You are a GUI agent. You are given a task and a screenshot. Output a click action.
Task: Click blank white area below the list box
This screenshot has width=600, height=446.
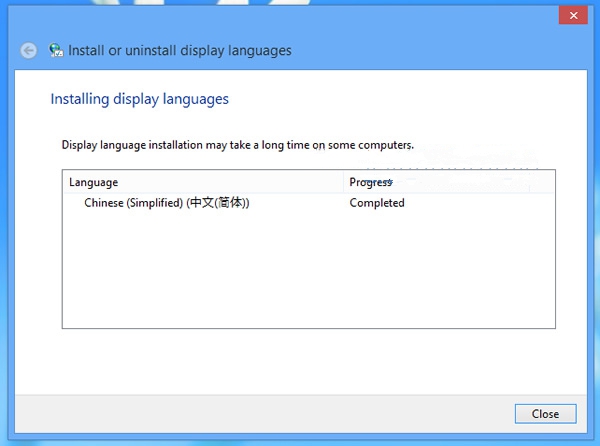300,358
